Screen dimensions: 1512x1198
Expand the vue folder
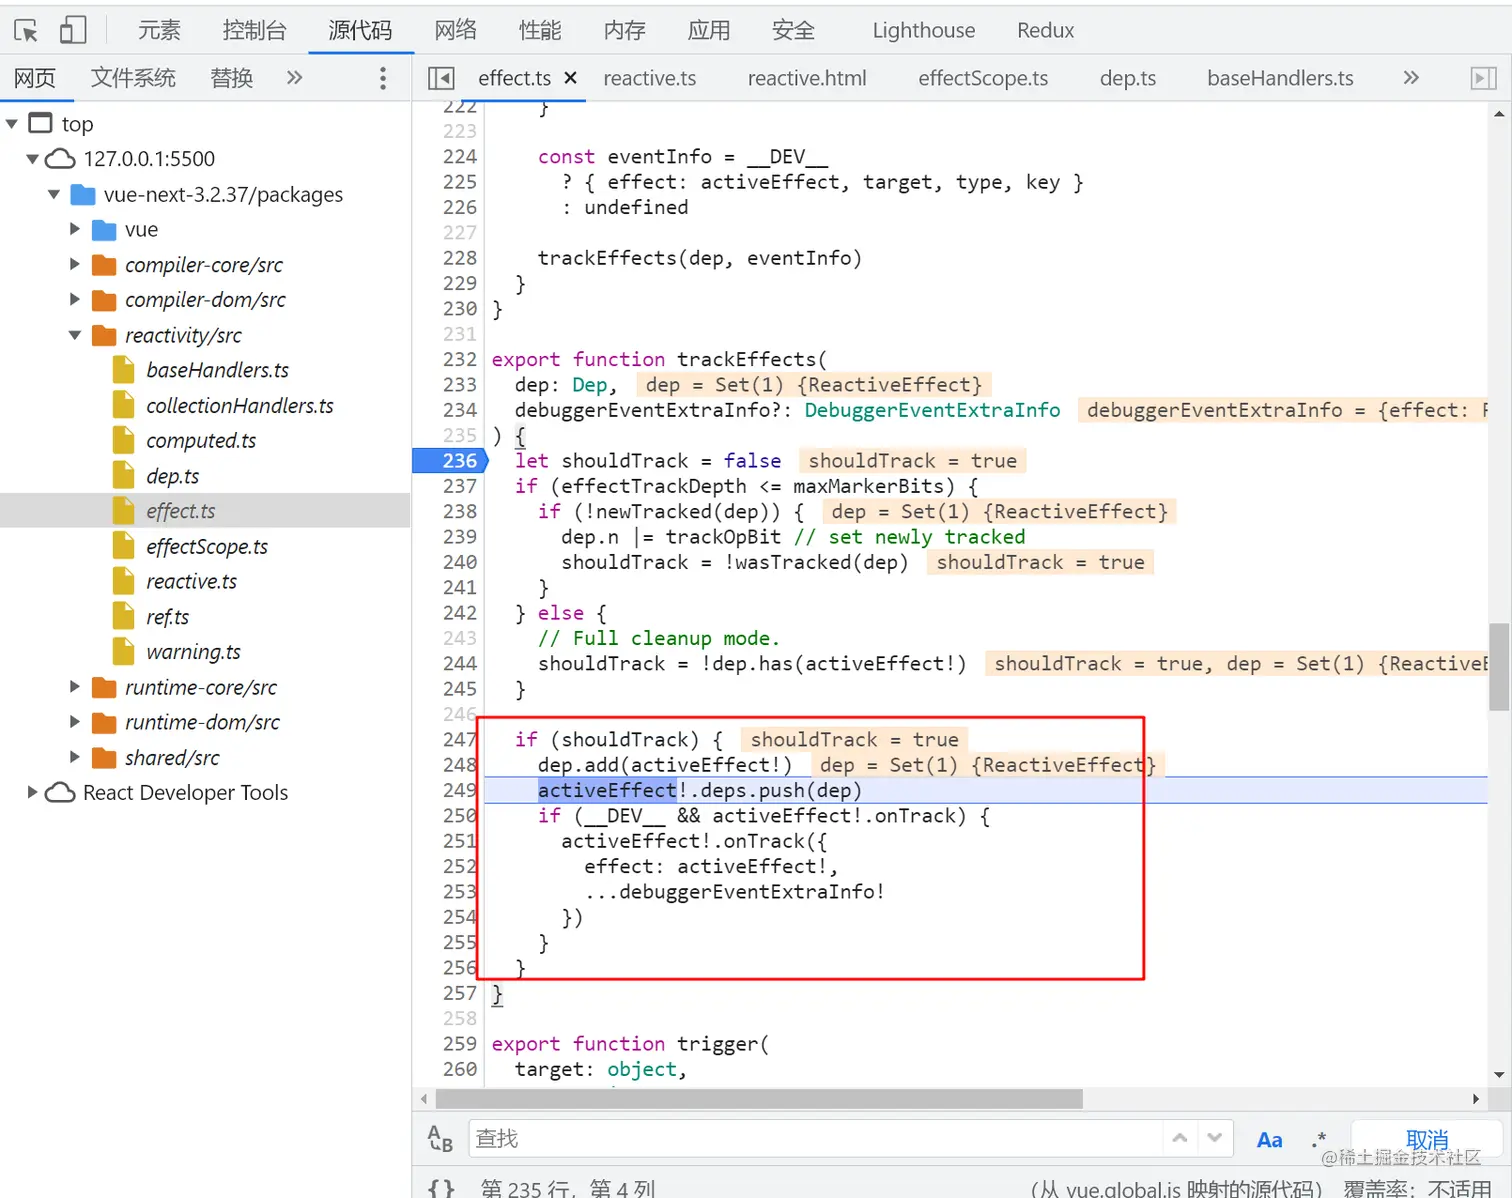[75, 229]
